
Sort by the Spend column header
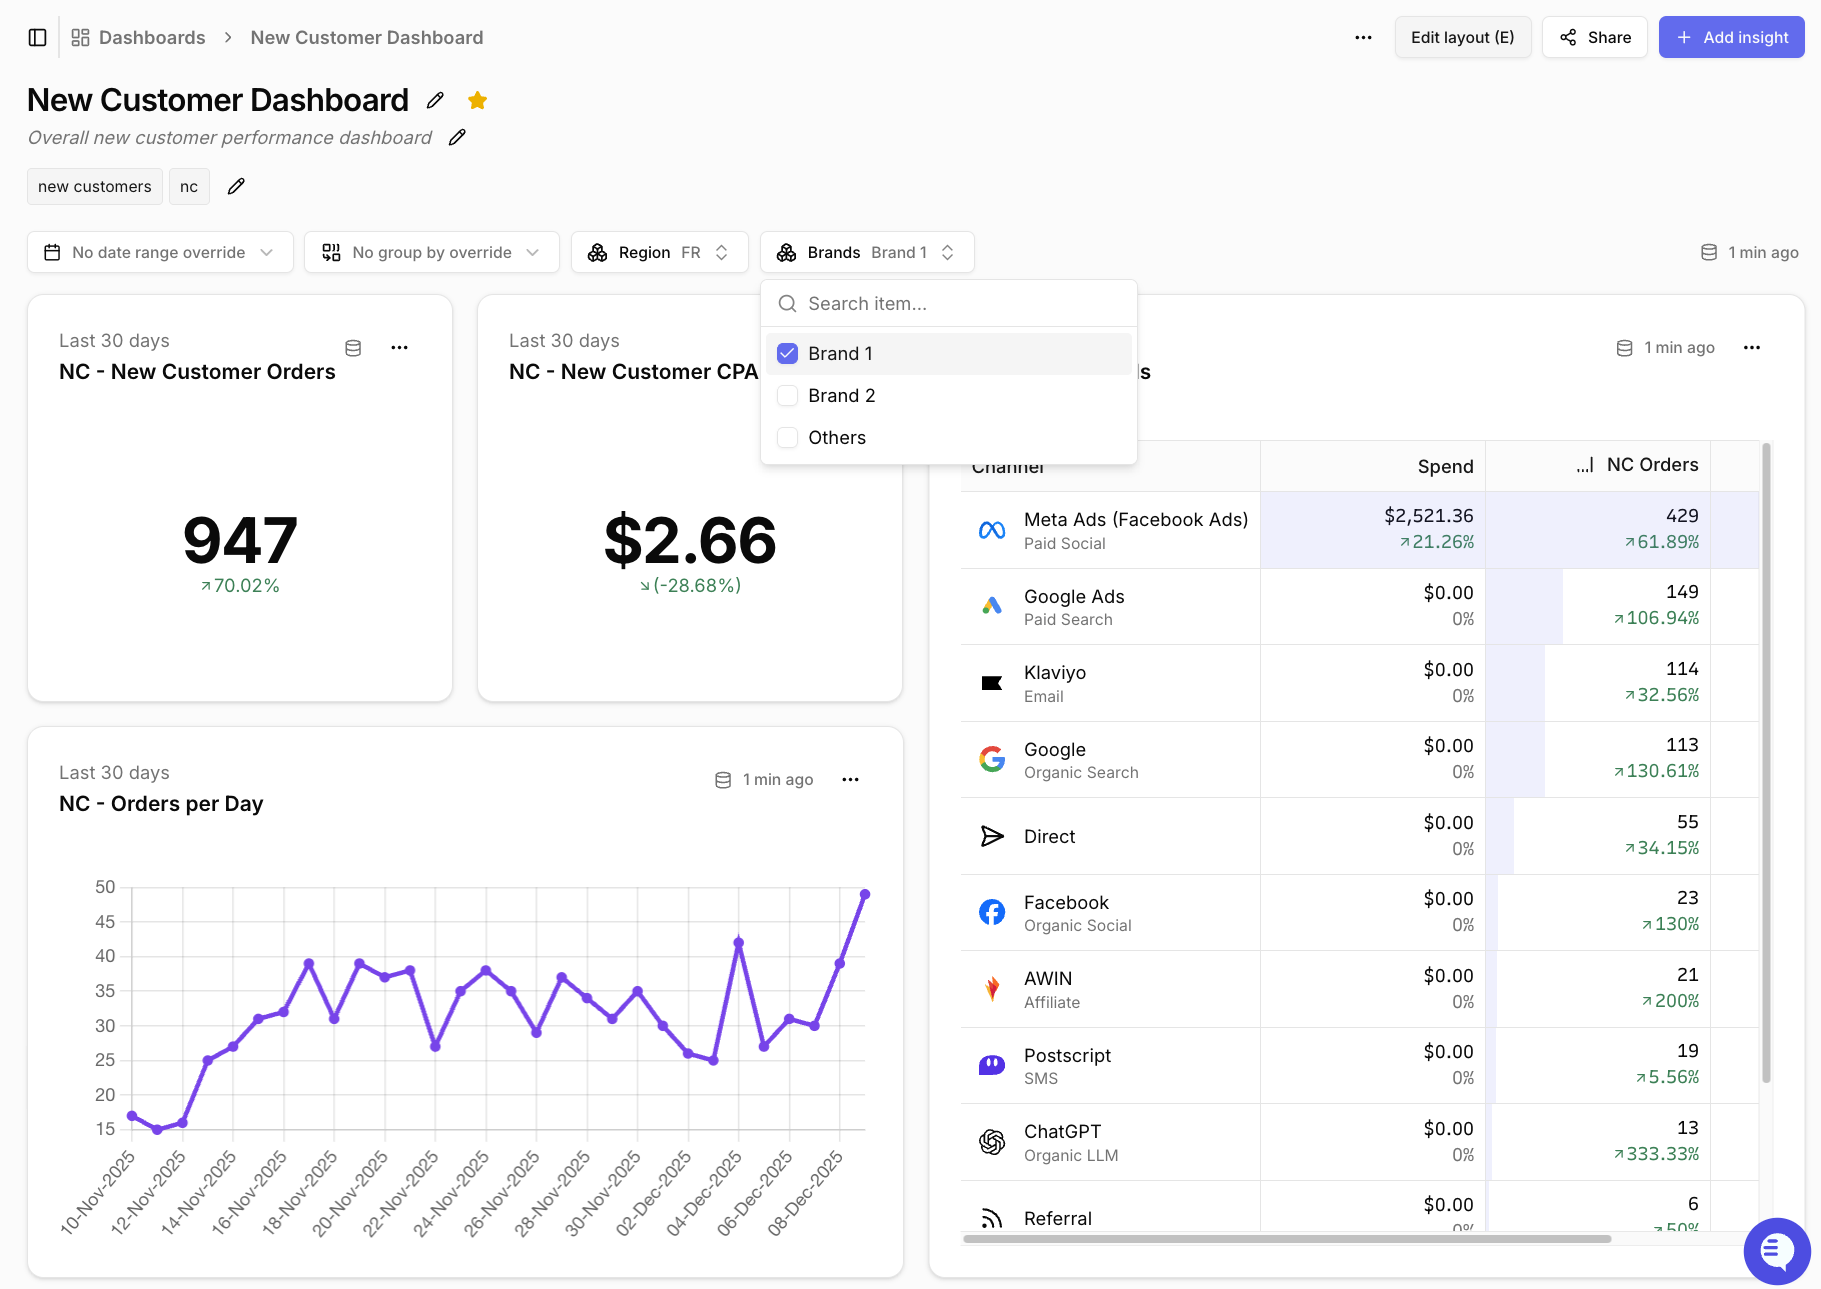point(1373,466)
